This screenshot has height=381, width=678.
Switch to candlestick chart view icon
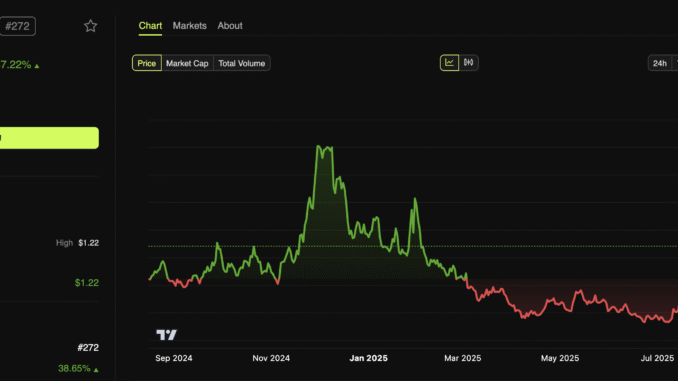click(x=468, y=63)
